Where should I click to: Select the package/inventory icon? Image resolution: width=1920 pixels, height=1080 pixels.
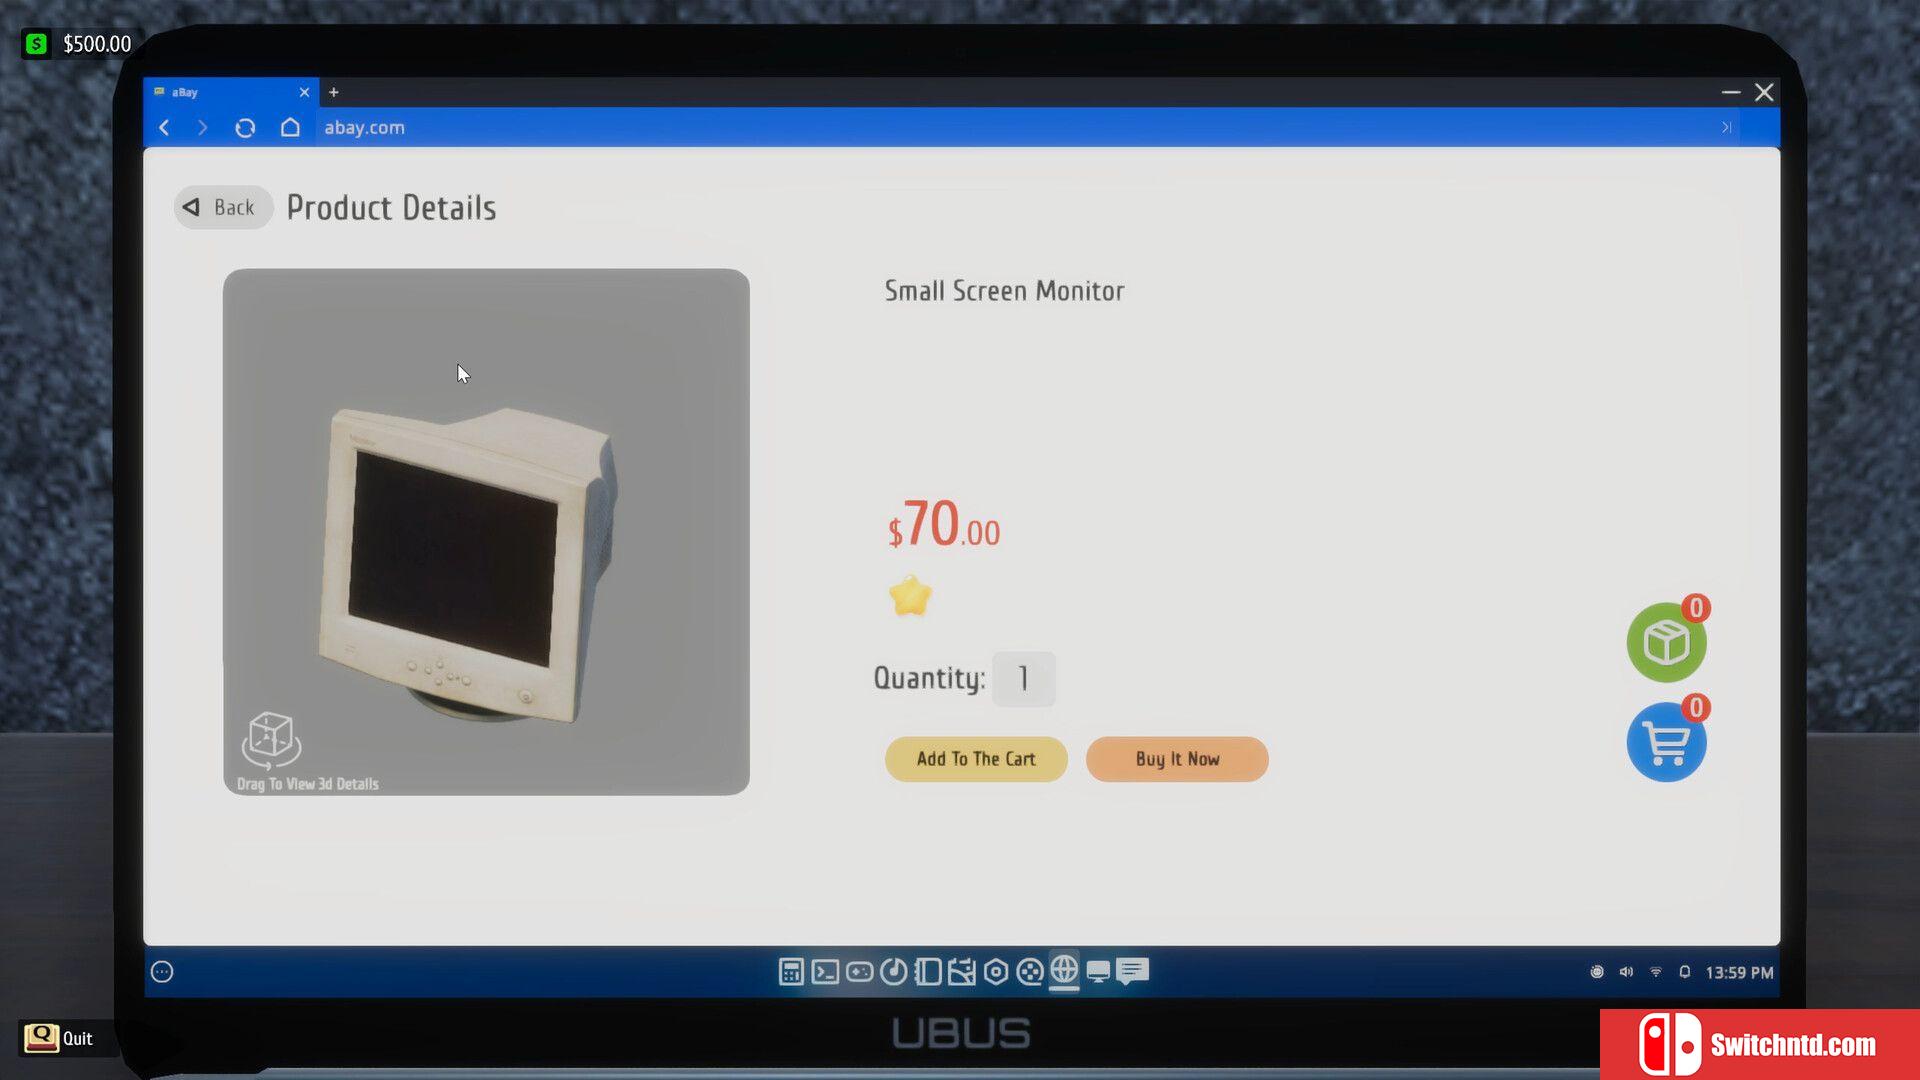click(1665, 642)
